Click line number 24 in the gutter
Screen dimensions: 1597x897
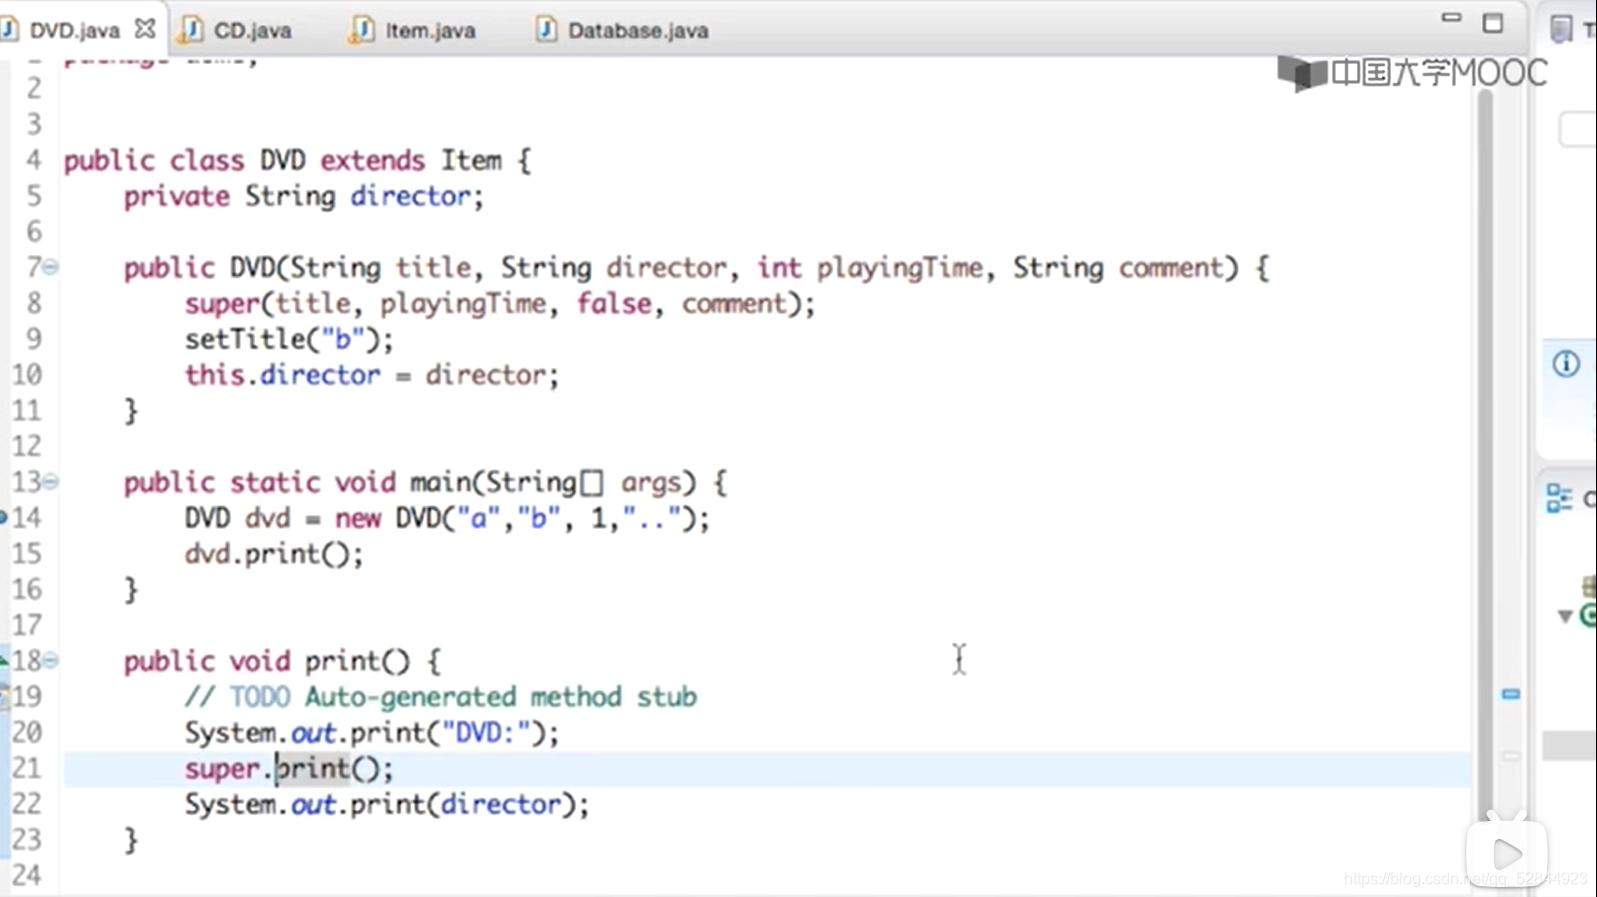coord(27,875)
